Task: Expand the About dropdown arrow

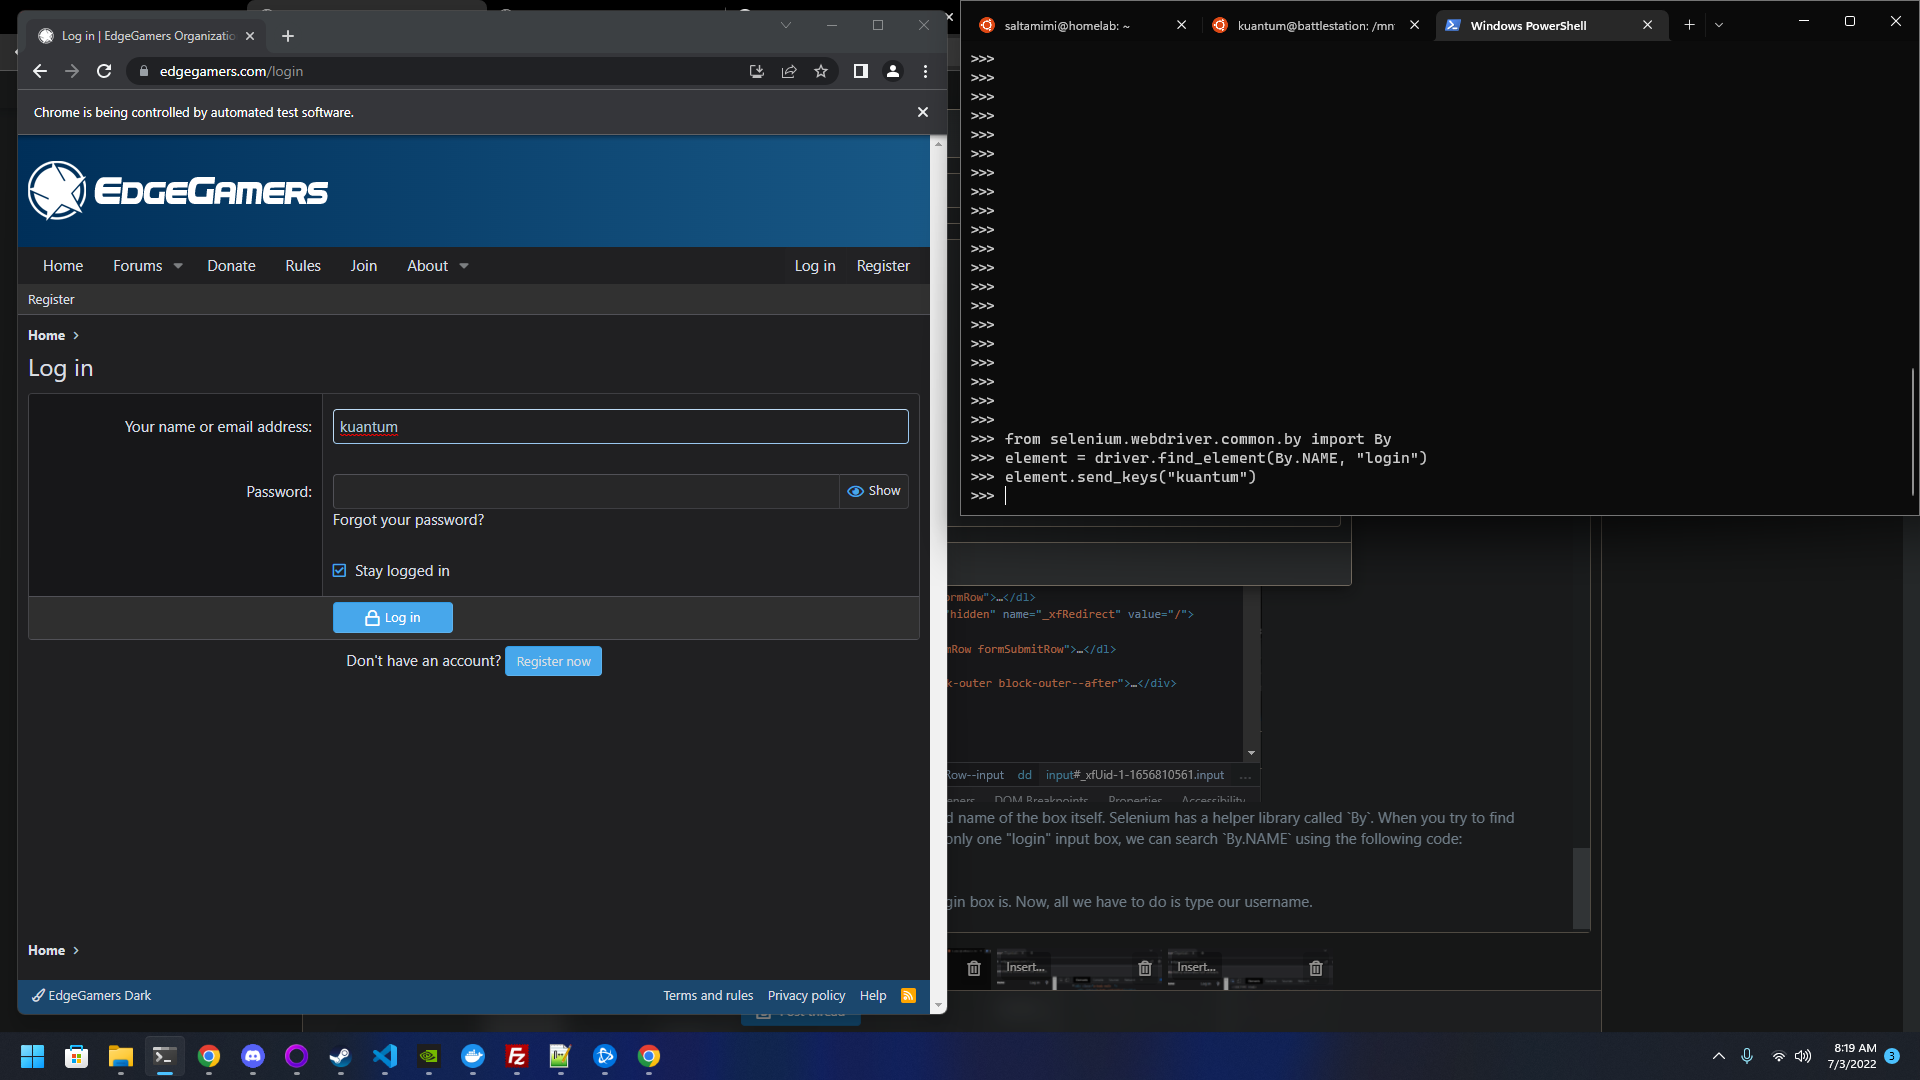Action: (464, 266)
